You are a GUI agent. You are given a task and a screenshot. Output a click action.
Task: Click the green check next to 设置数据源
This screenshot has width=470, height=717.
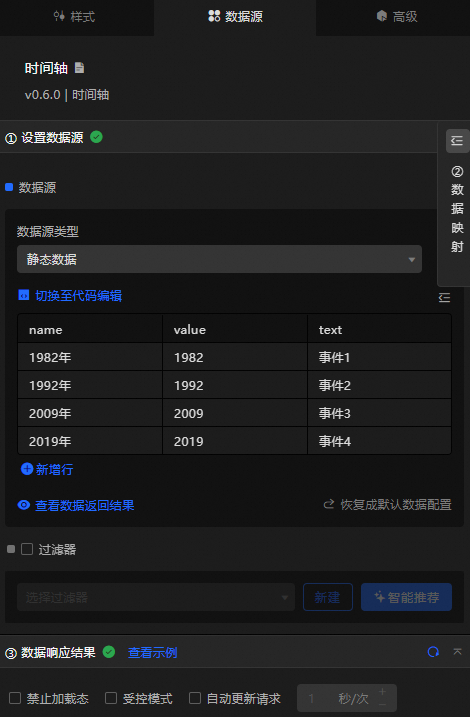pos(96,137)
